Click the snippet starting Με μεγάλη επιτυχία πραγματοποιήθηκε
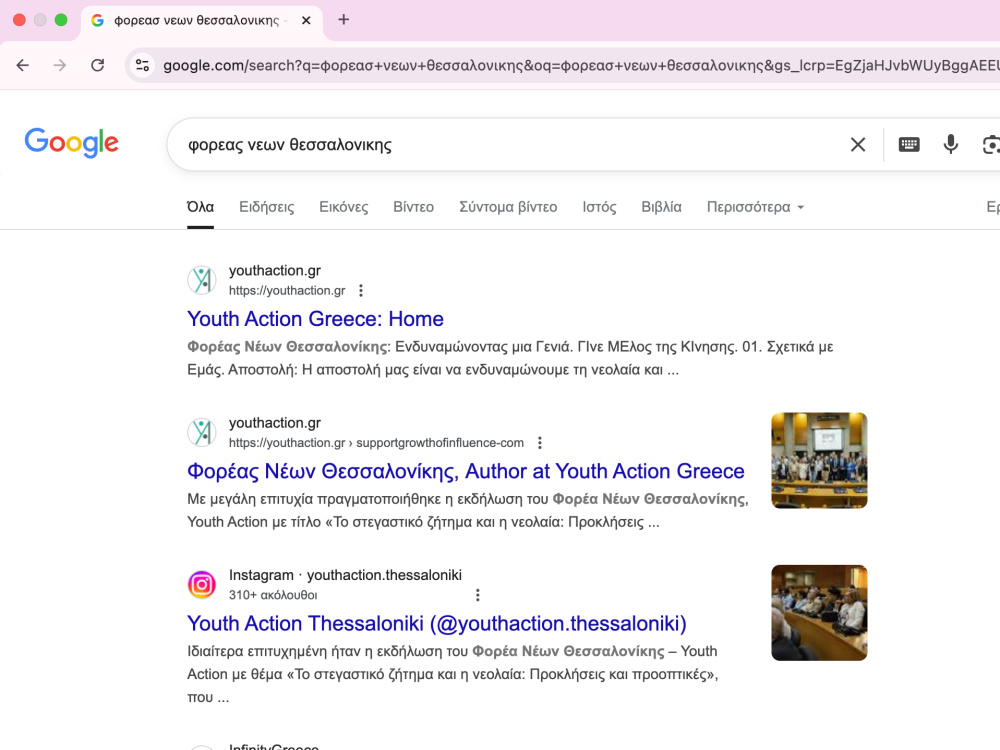Image resolution: width=1000 pixels, height=750 pixels. pyautogui.click(x=467, y=511)
